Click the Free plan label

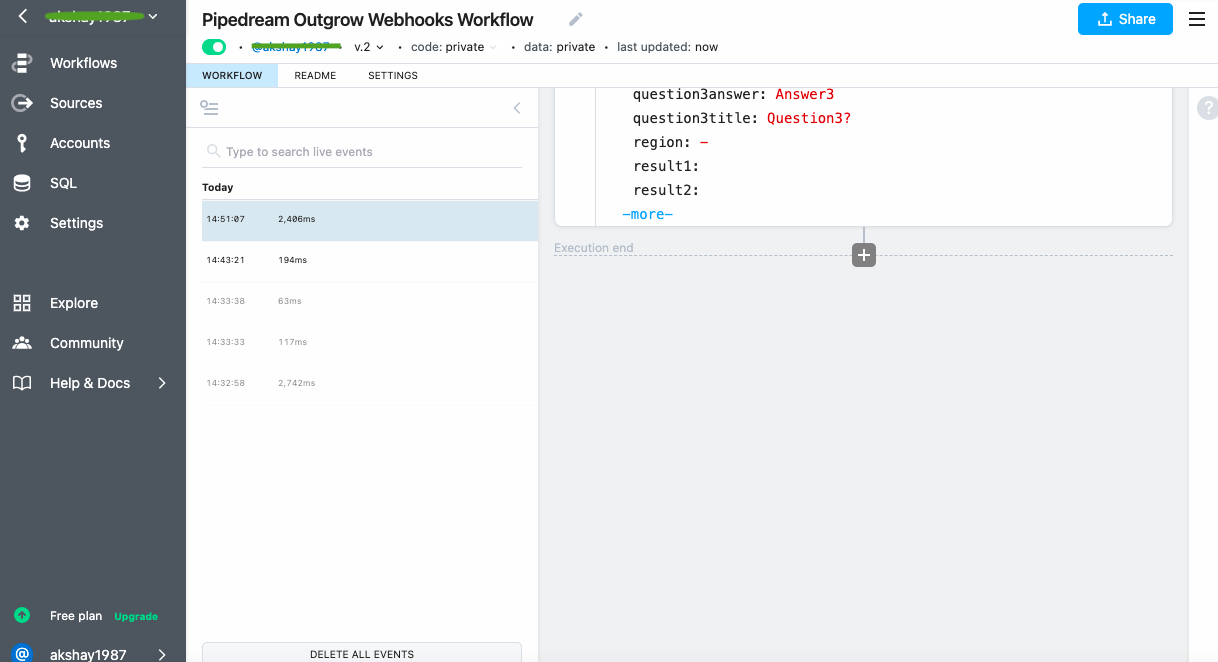pyautogui.click(x=78, y=616)
